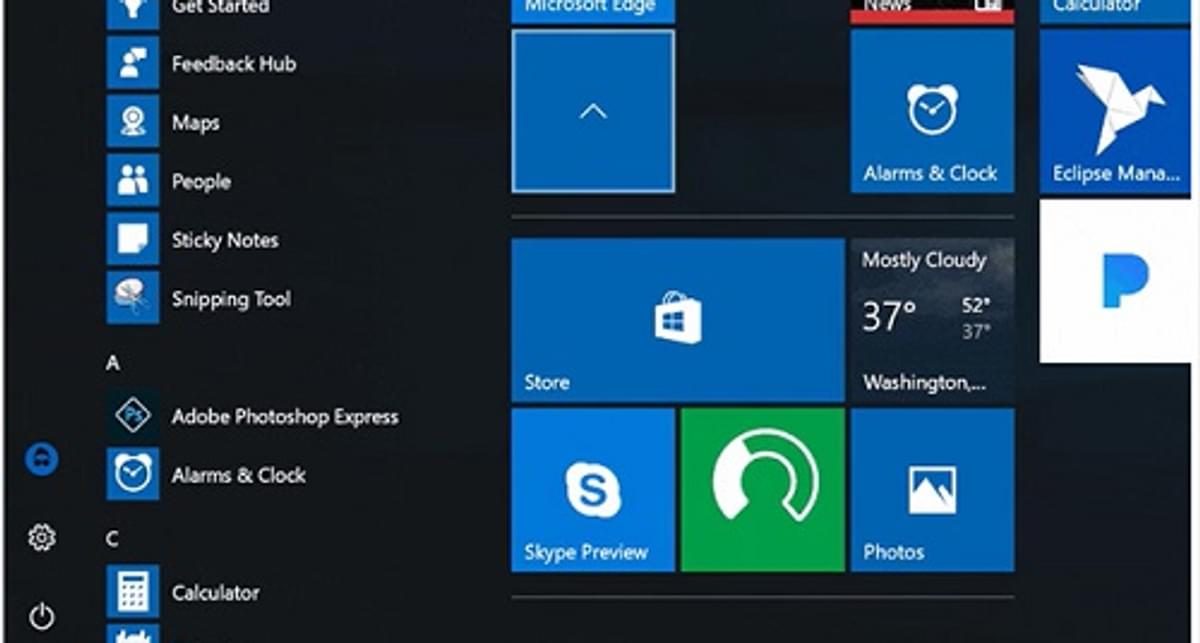The width and height of the screenshot is (1200, 643).
Task: Click the Feedback Hub text label
Action: pos(234,64)
